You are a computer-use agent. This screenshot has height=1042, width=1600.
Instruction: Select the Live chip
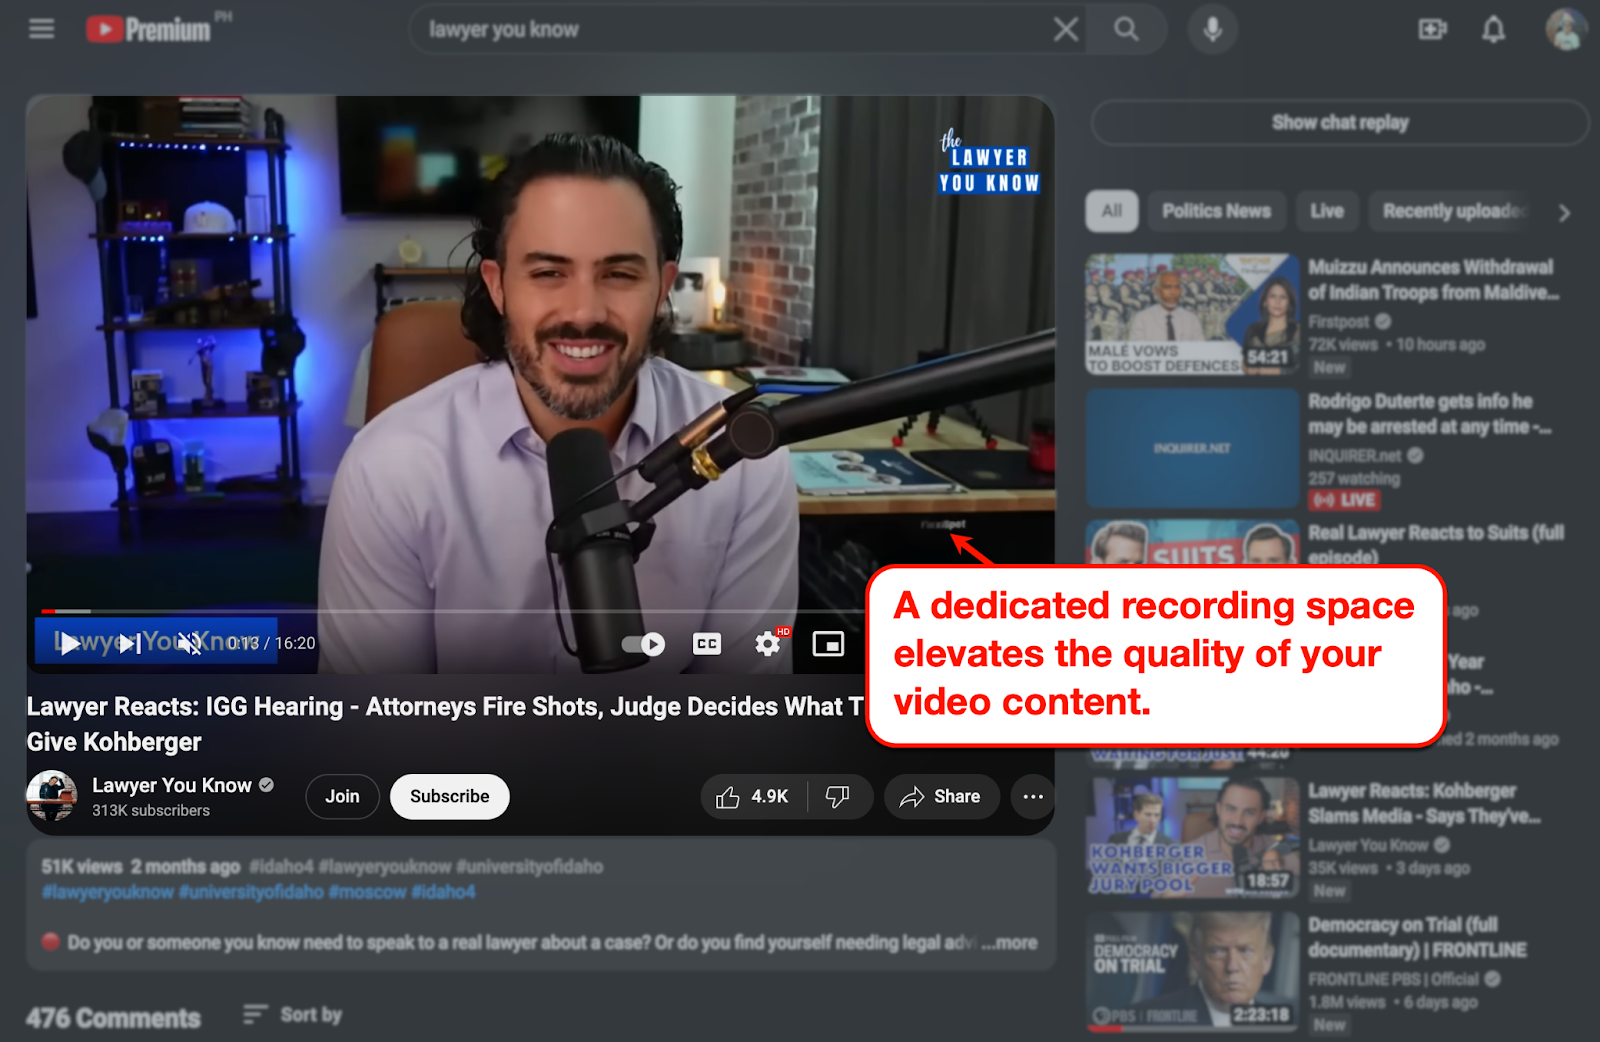pyautogui.click(x=1327, y=211)
